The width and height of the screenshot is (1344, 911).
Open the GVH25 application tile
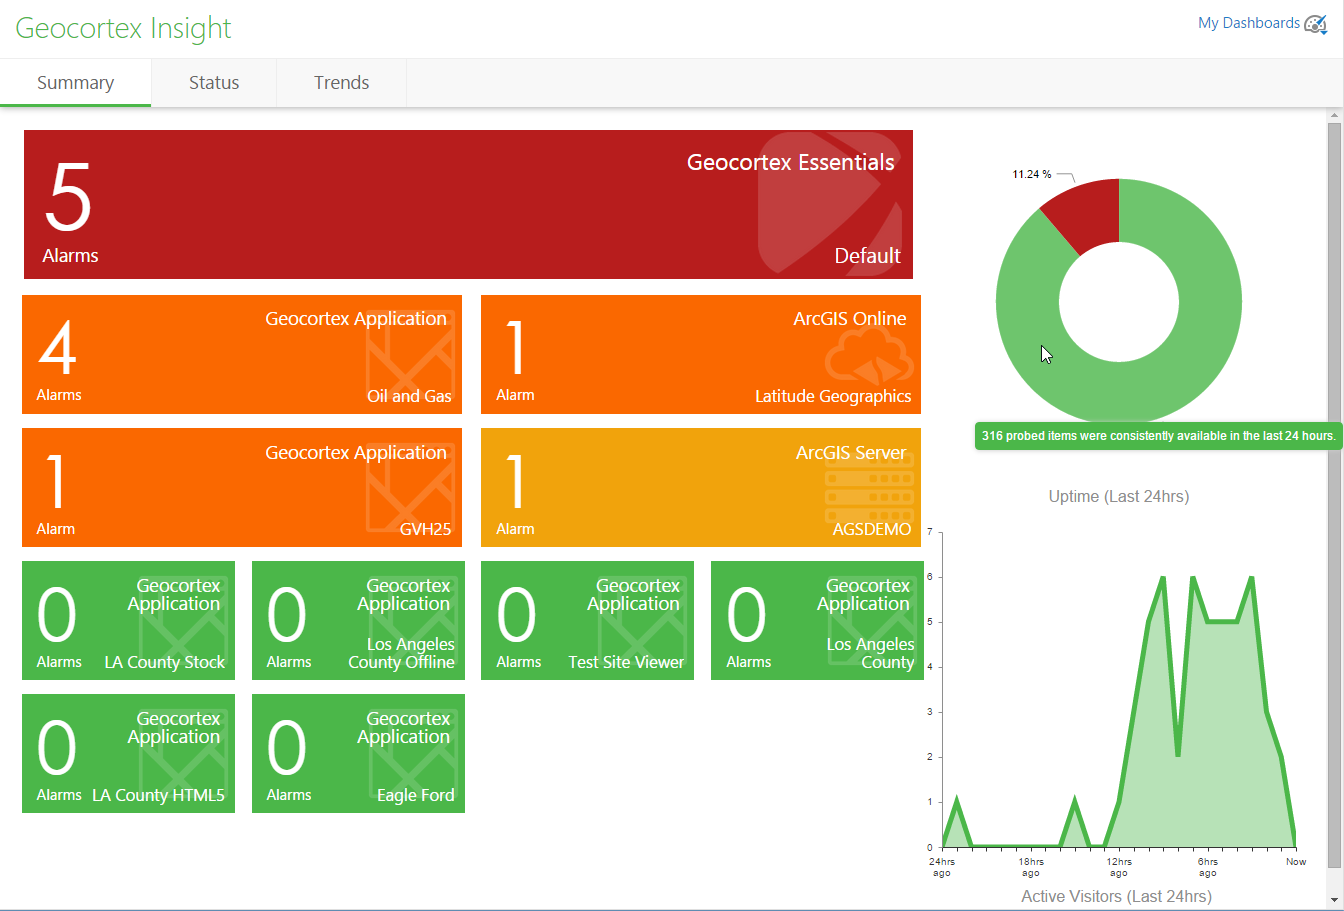[x=242, y=487]
